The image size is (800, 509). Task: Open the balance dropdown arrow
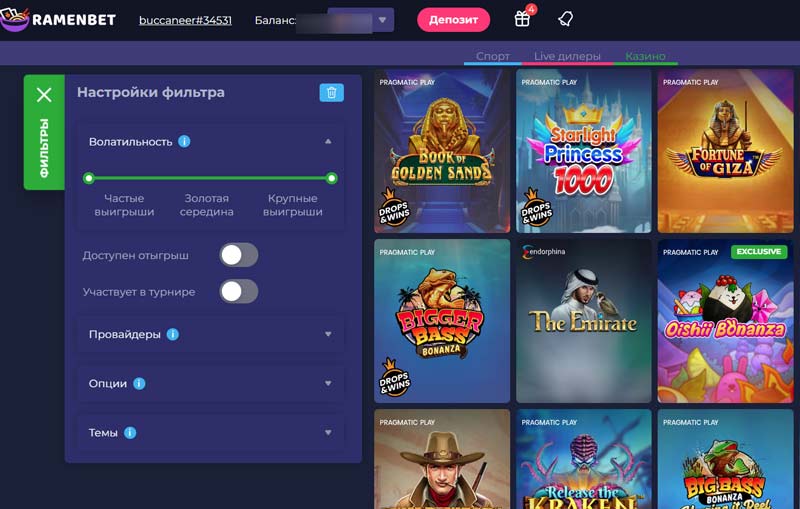point(383,20)
